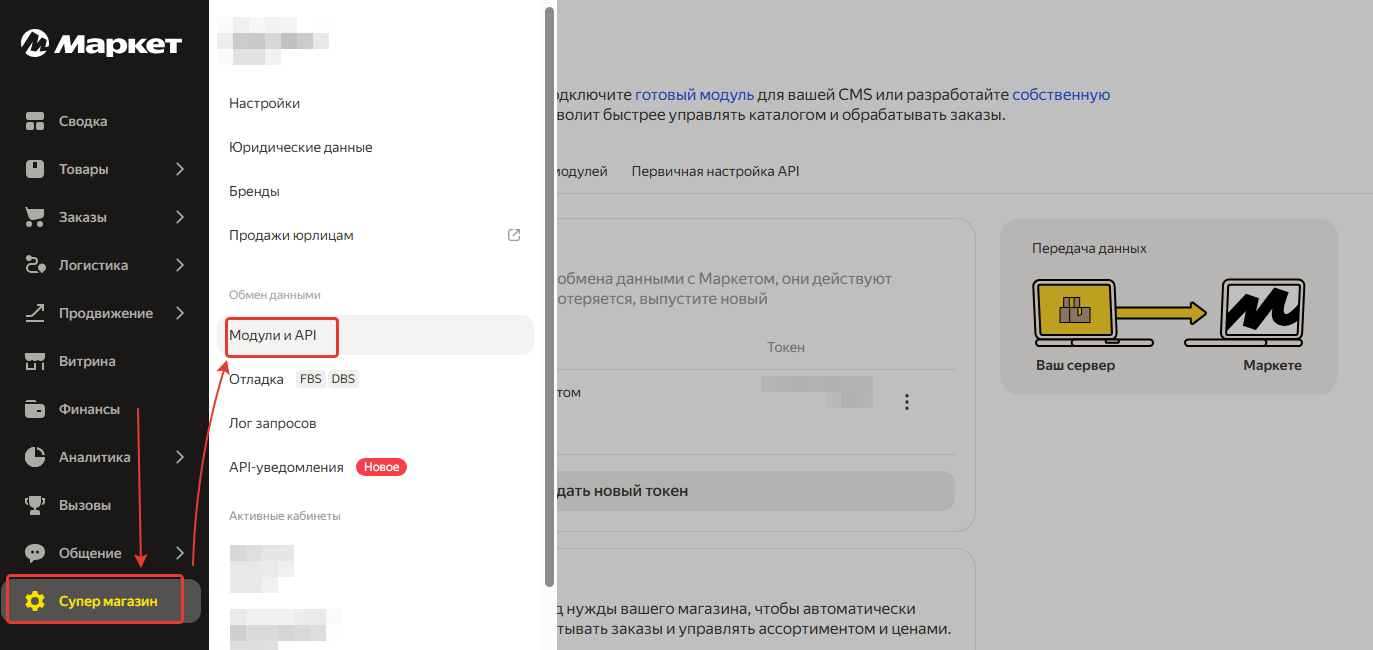Expand the Общение submenu chevron
The image size is (1373, 650).
180,553
